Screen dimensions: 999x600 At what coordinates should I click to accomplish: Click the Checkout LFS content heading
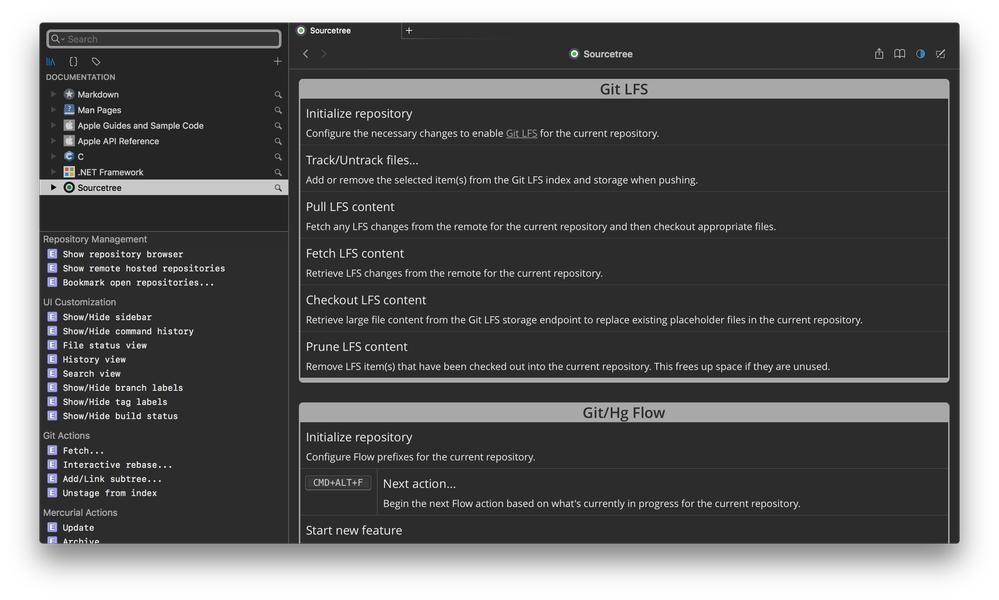coord(366,300)
